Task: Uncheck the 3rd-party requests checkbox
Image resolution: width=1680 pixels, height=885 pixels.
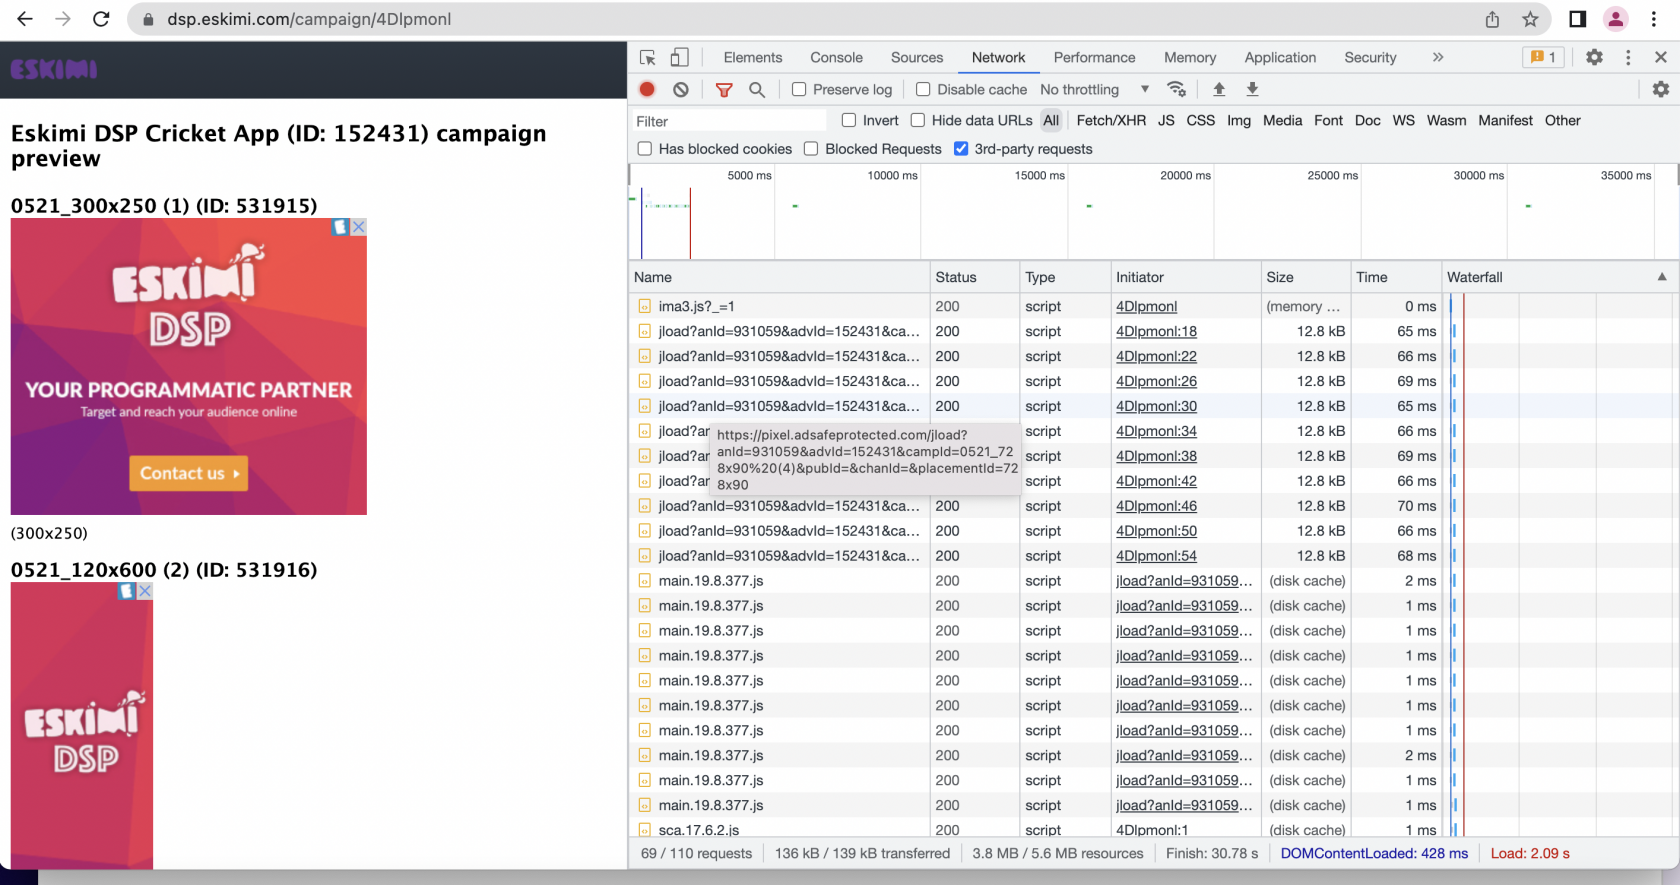Action: pyautogui.click(x=961, y=149)
